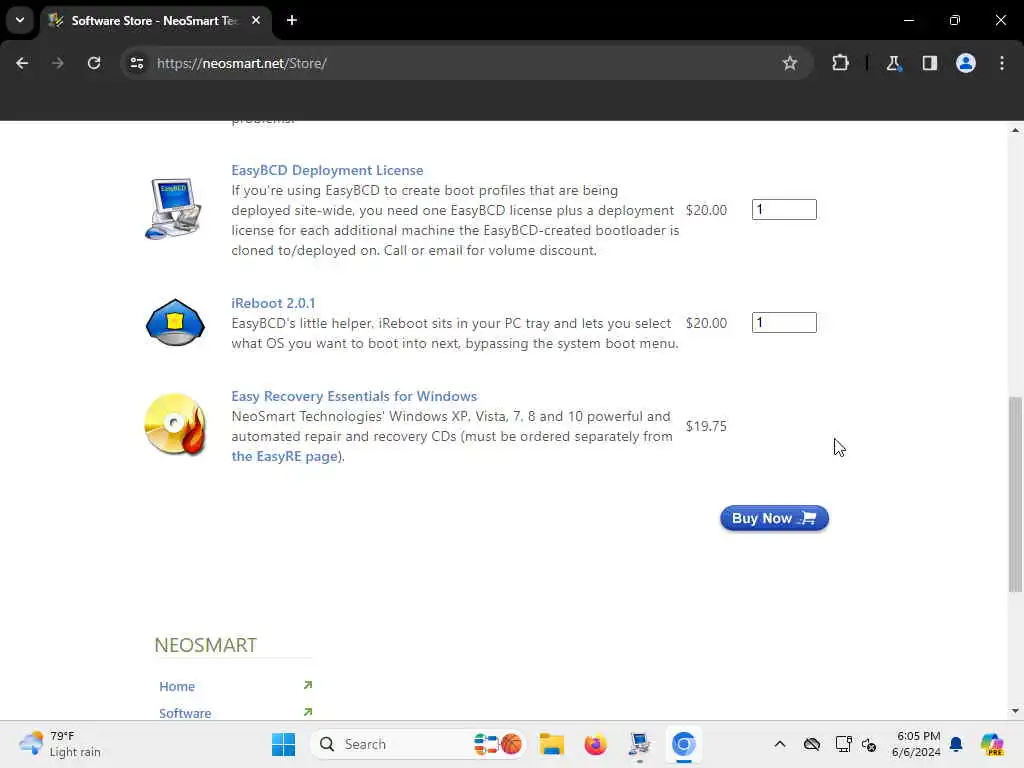Open the Software footer link

point(185,713)
